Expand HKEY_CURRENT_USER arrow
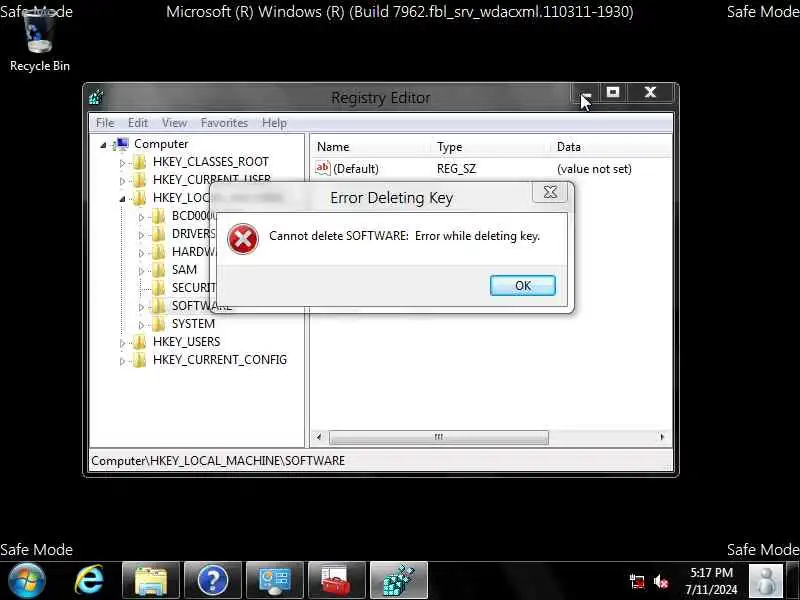This screenshot has height=600, width=800. click(122, 181)
